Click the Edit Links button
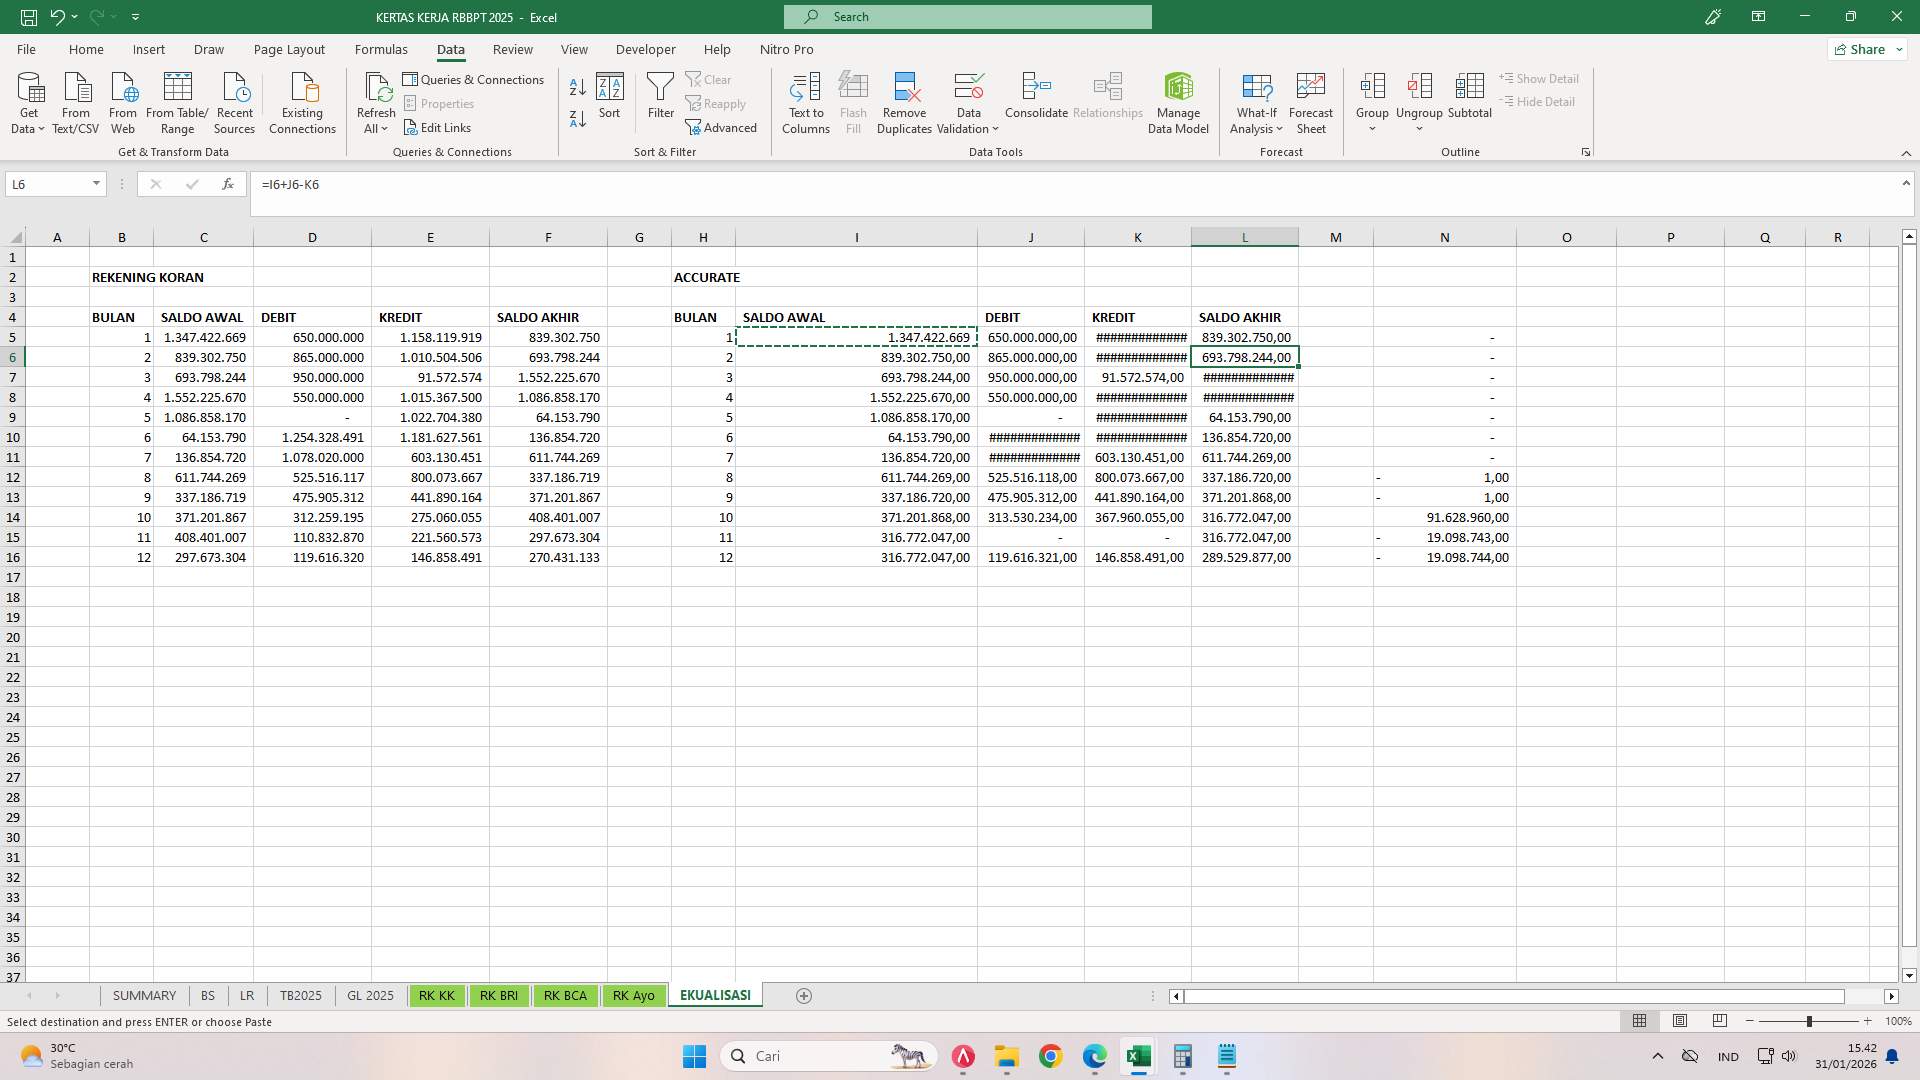The image size is (1920, 1080). click(437, 127)
